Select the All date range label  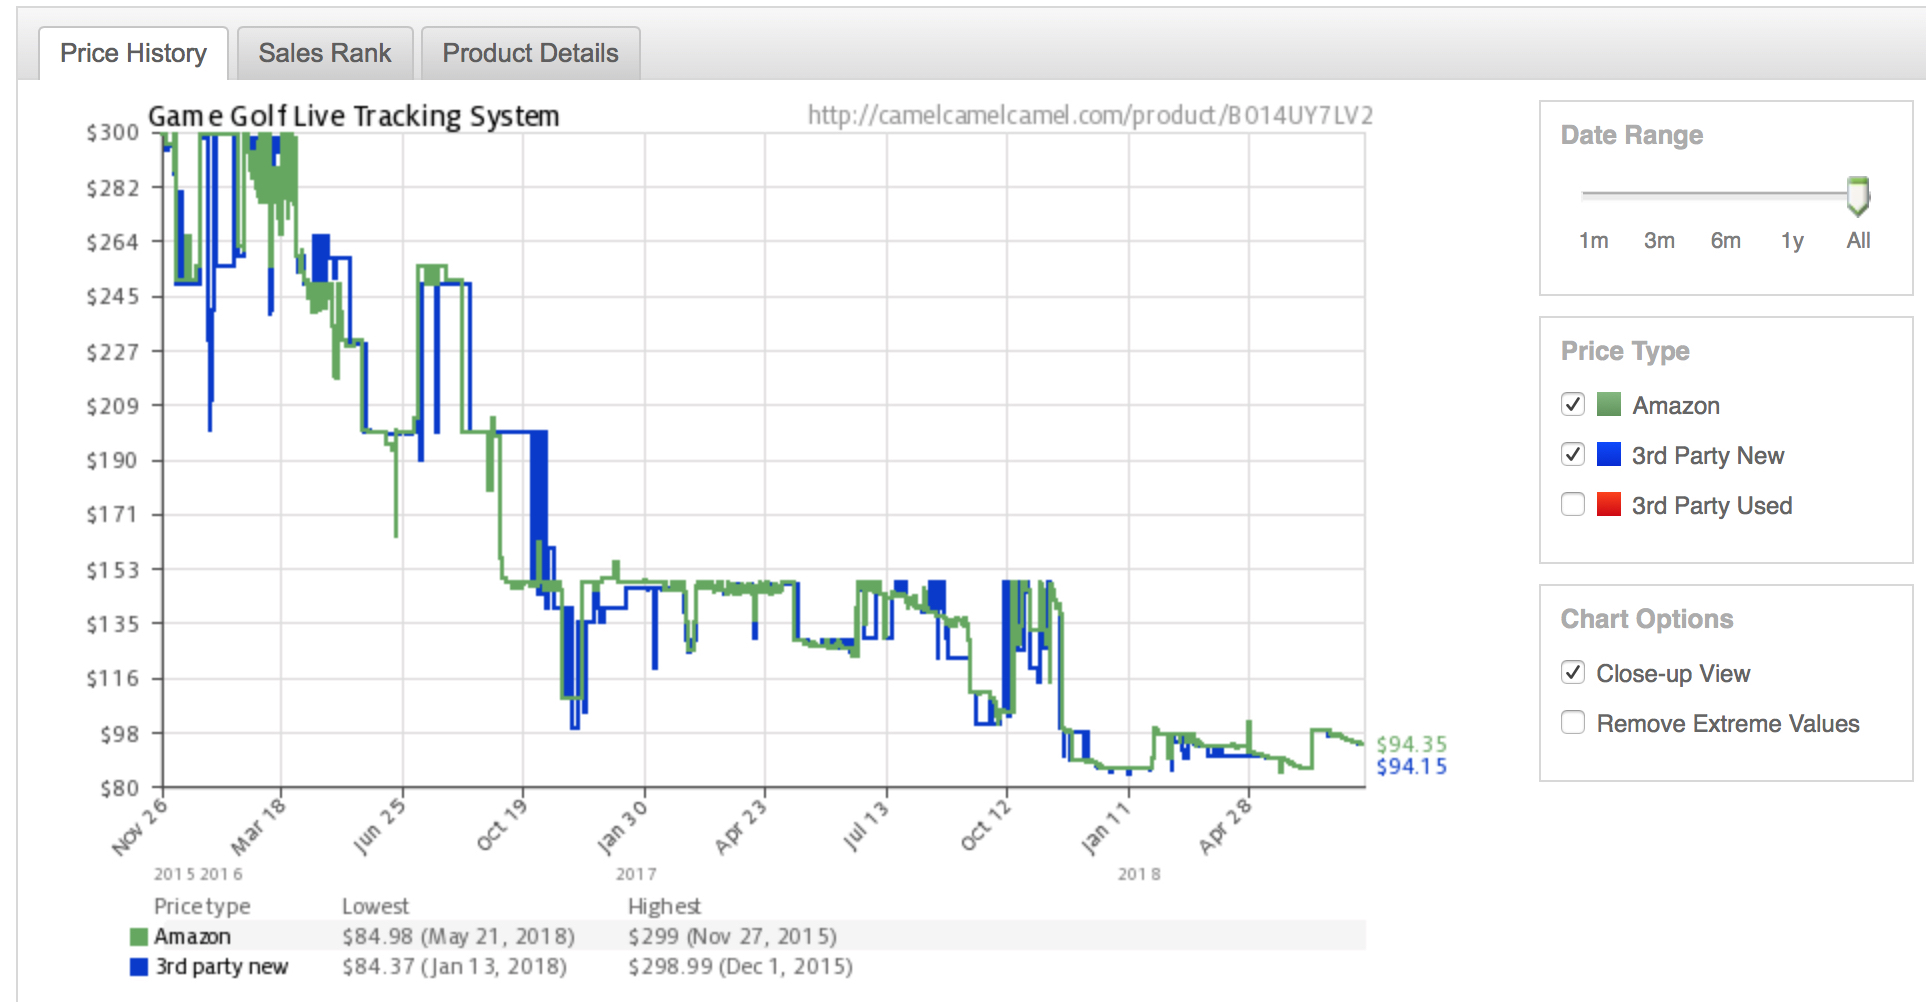(x=1858, y=241)
